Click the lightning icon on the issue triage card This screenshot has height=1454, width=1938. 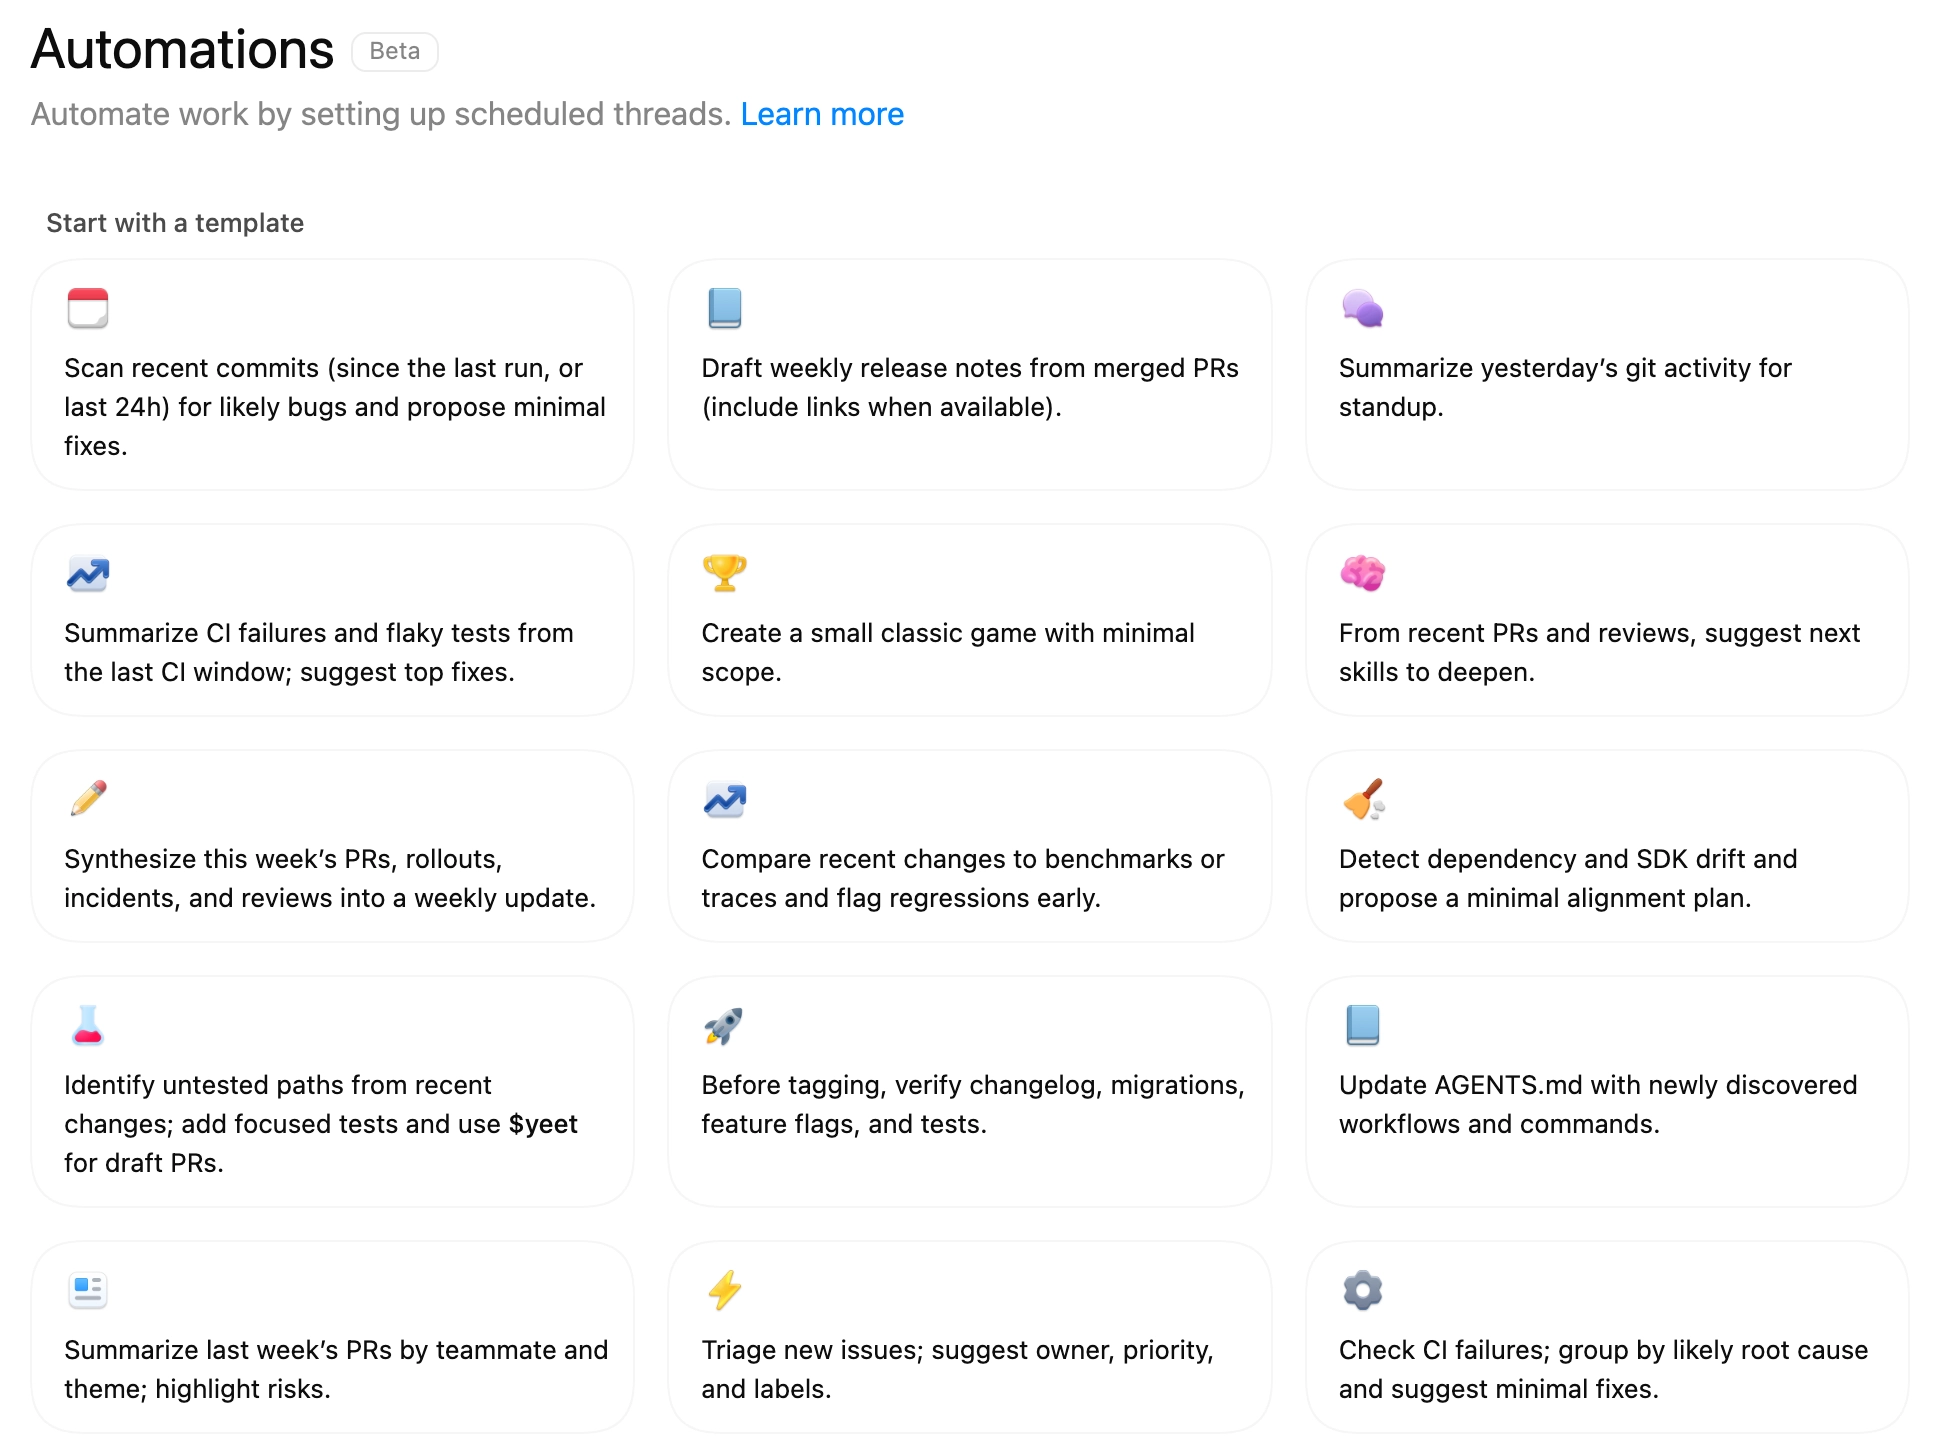725,1290
